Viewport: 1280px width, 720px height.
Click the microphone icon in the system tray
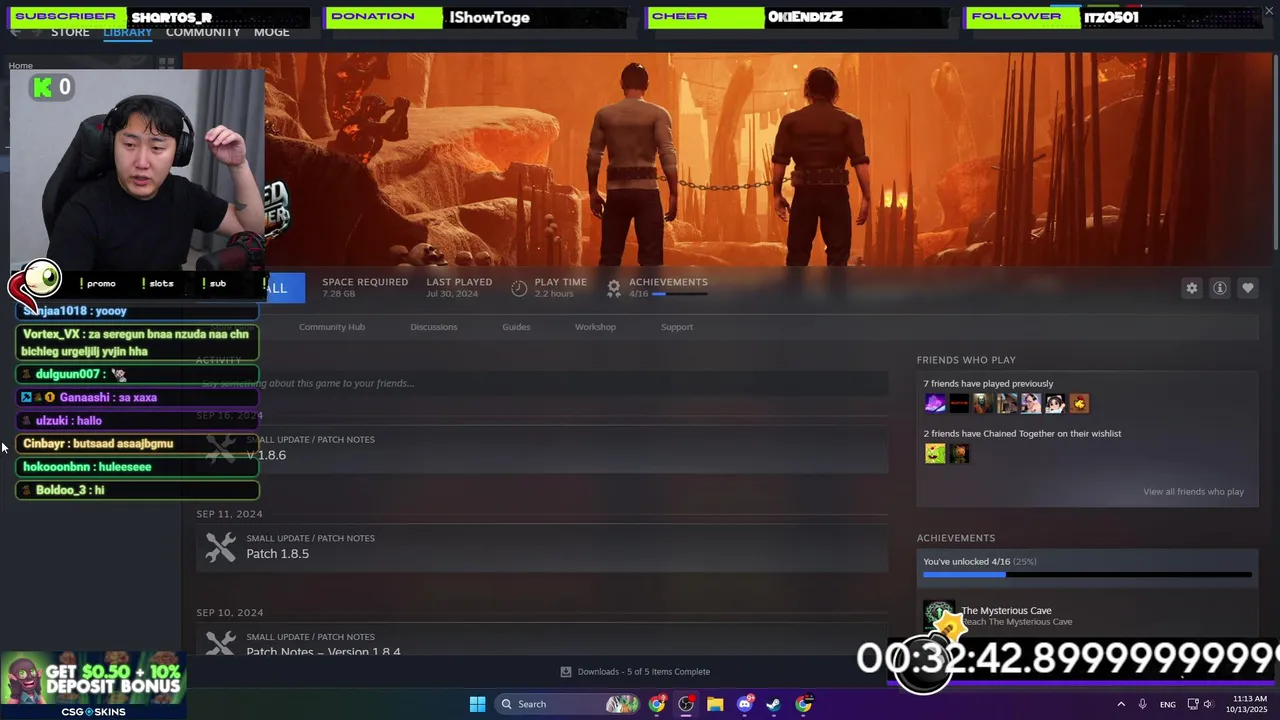(1142, 704)
